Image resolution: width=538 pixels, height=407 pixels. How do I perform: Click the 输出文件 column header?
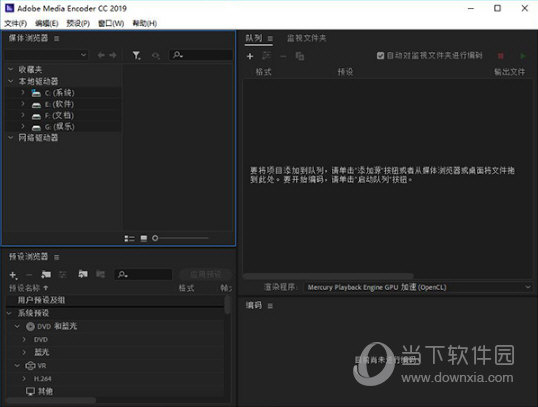[509, 72]
